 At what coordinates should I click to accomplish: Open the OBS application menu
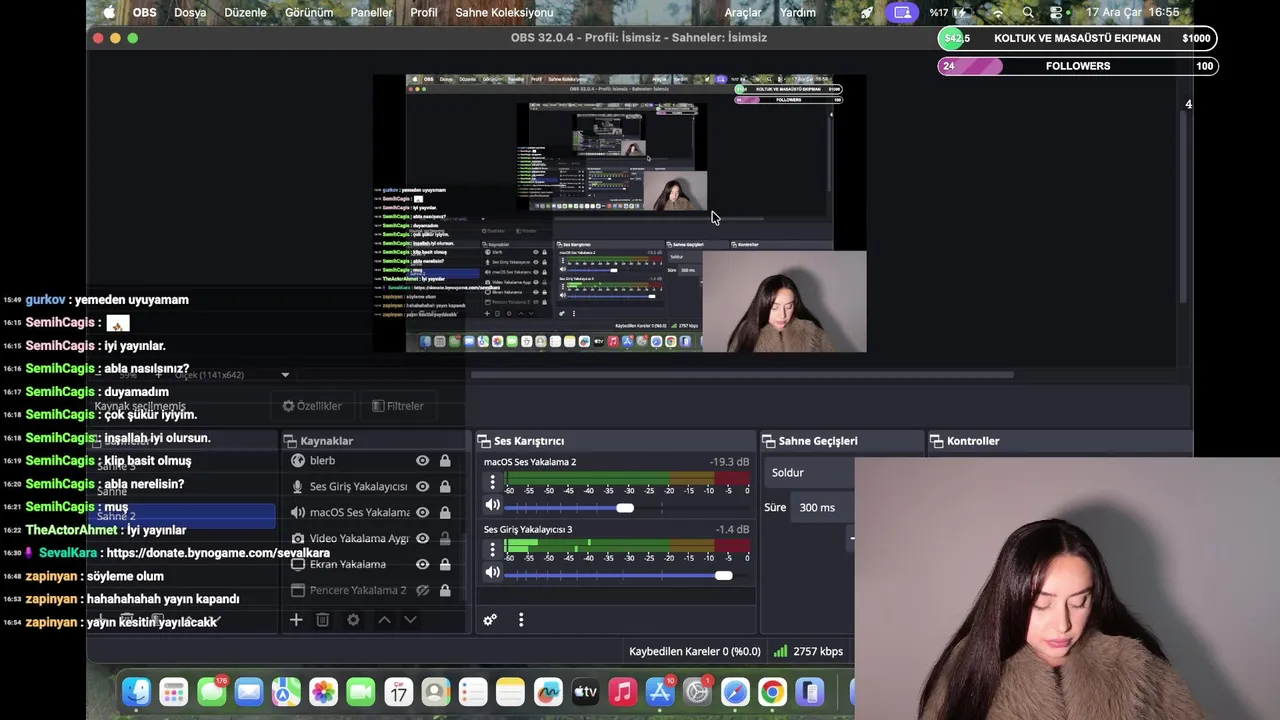click(x=145, y=13)
